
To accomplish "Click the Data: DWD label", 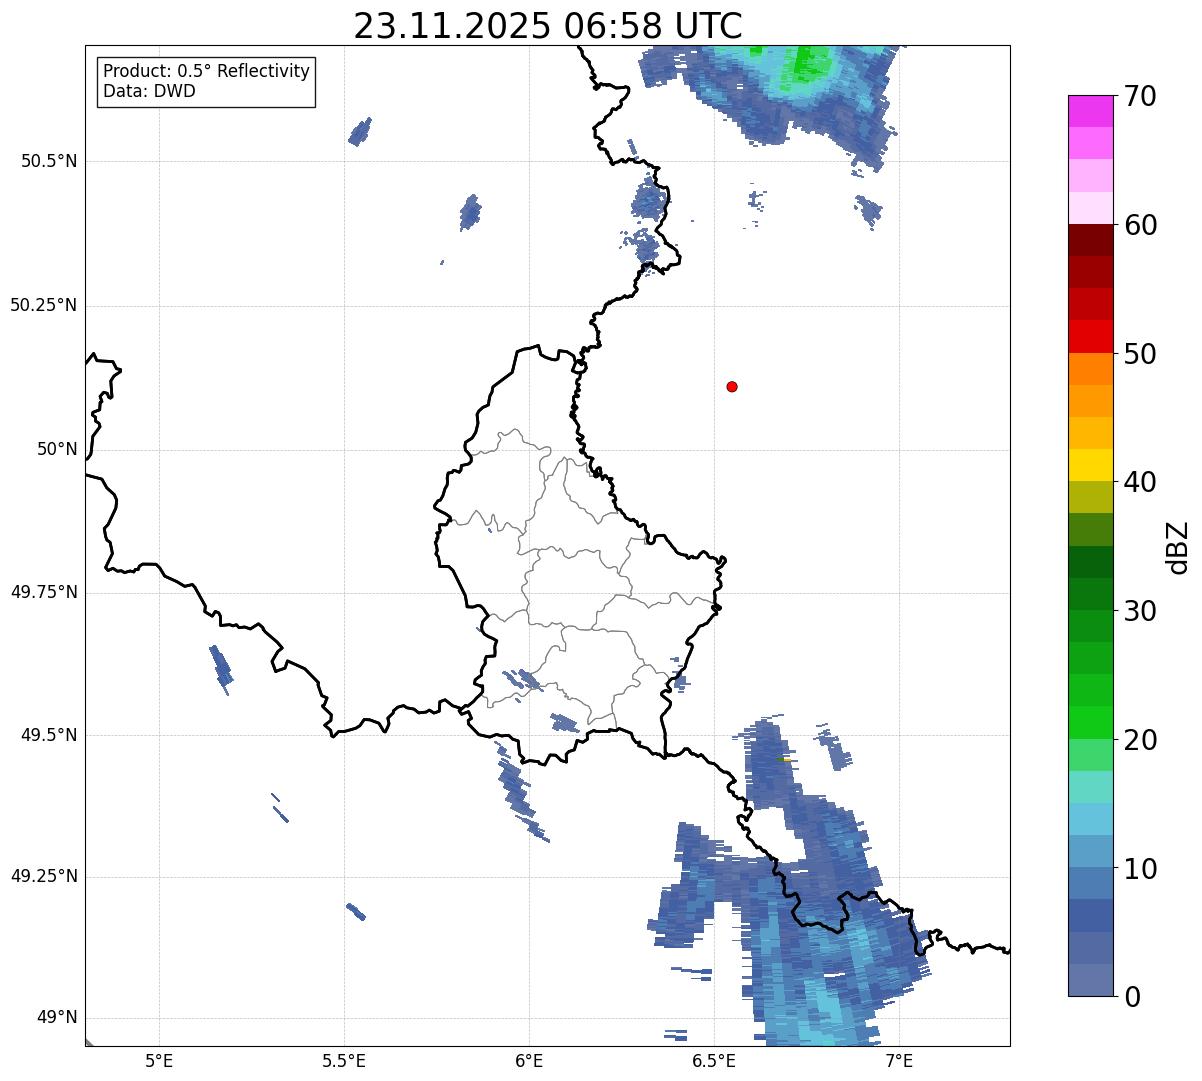I will click(x=149, y=91).
